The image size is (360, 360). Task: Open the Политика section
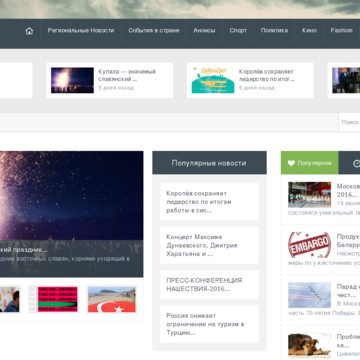(x=274, y=30)
